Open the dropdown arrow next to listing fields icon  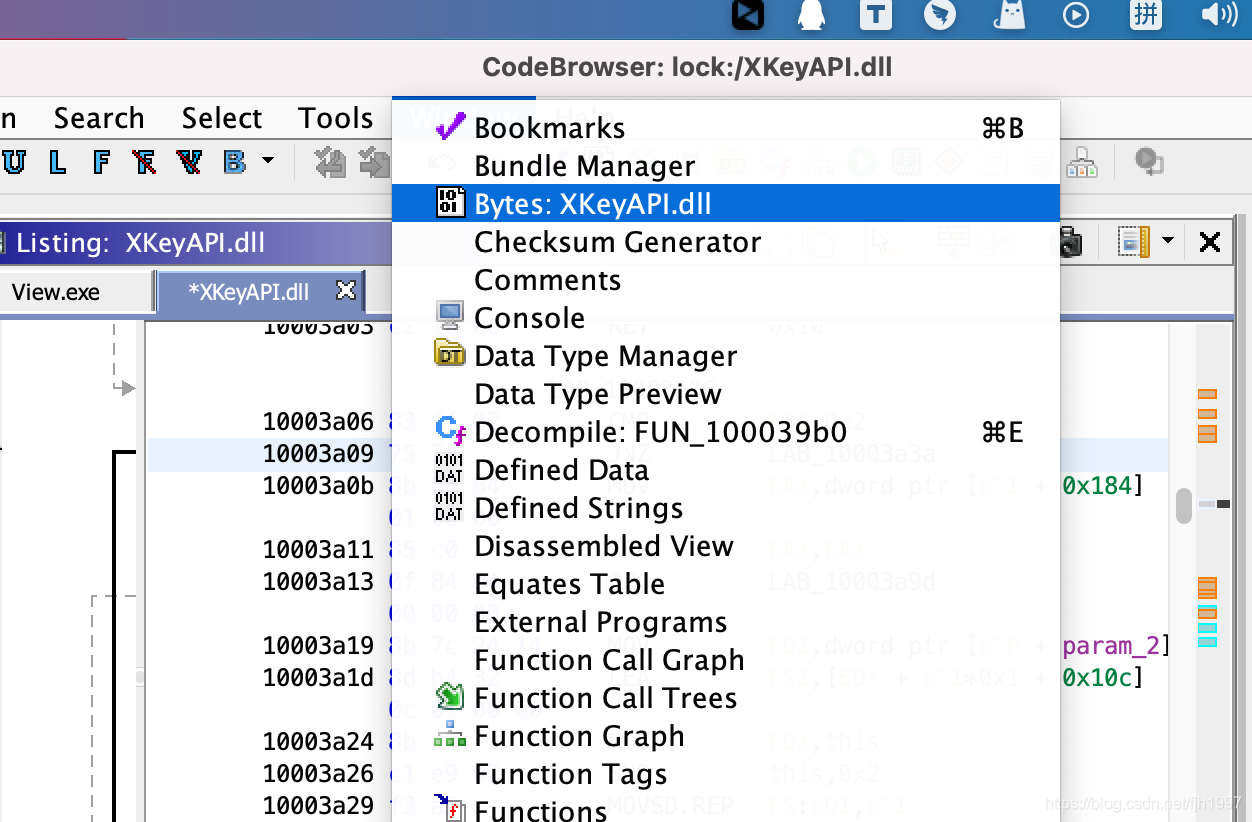1168,241
